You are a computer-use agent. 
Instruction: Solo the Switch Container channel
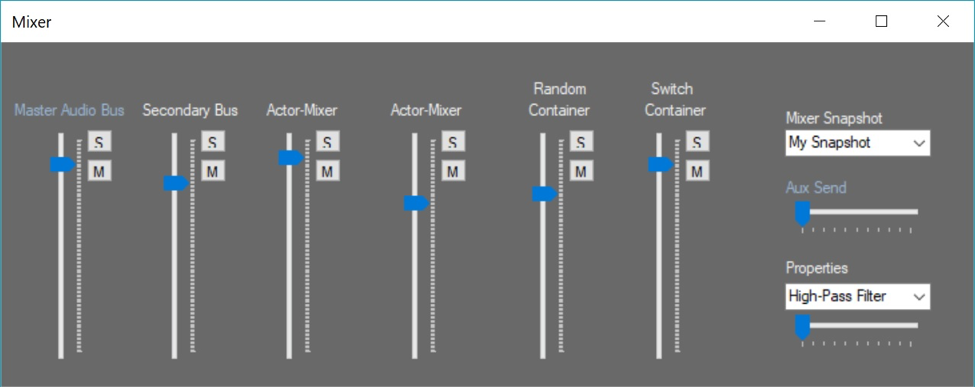(x=698, y=141)
